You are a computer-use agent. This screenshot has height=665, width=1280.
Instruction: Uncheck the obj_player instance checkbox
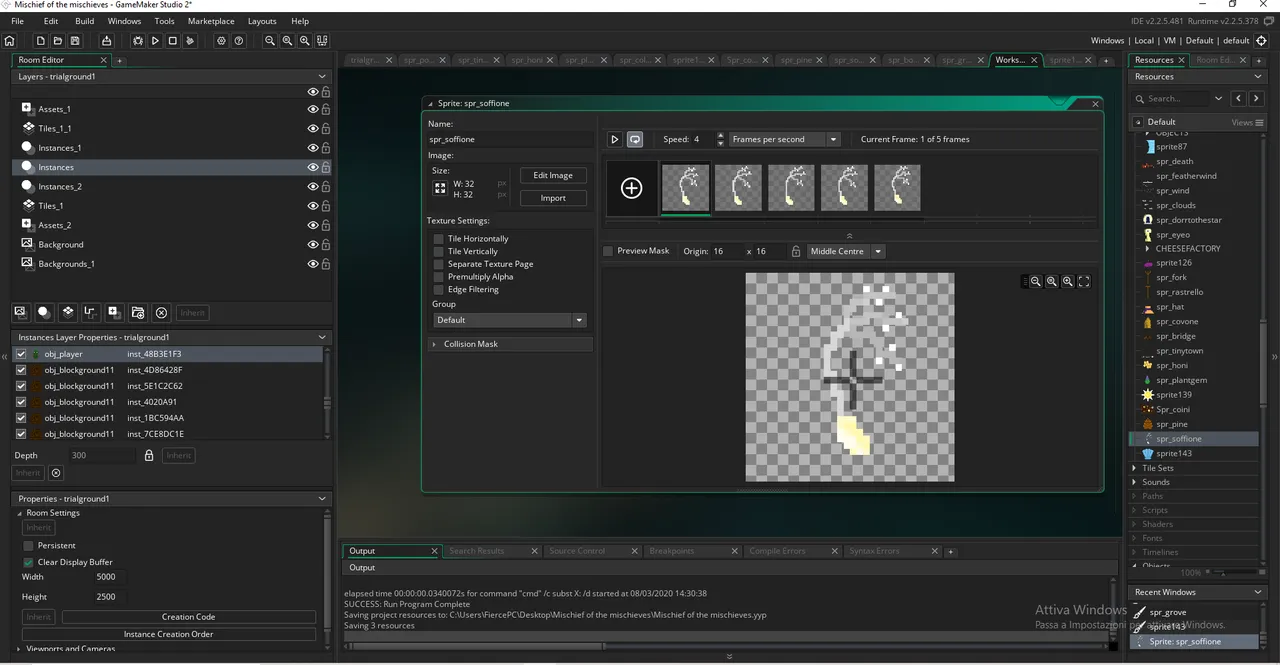(x=21, y=354)
